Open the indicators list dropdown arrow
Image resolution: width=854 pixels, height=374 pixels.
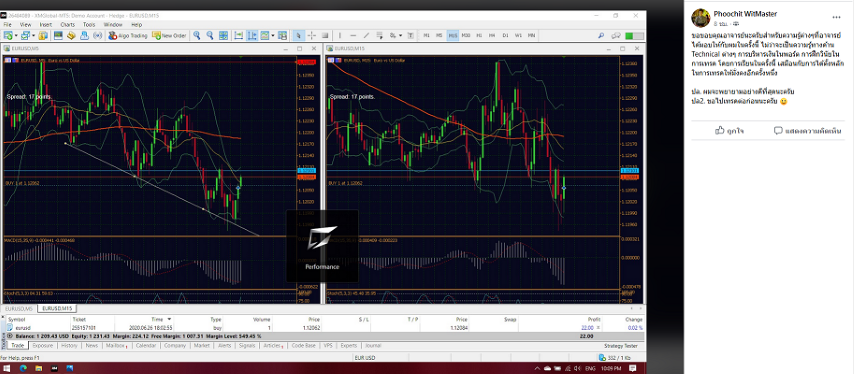[273, 35]
